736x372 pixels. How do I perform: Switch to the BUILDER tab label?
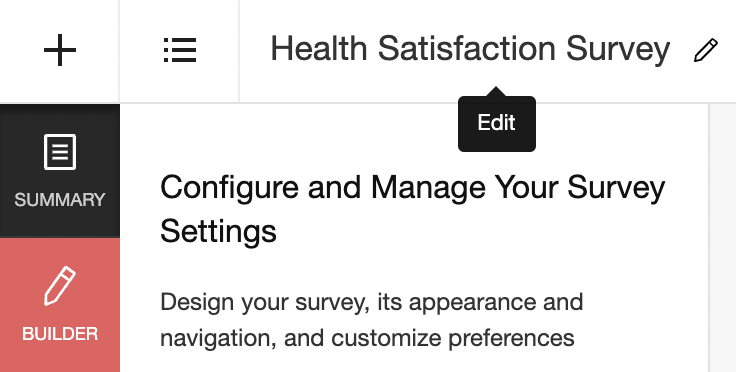tap(60, 334)
